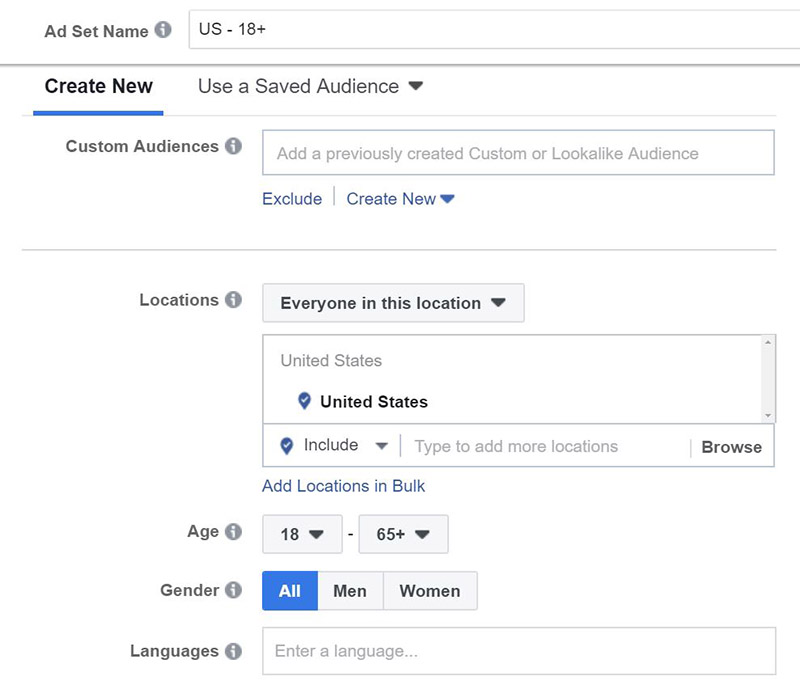Image resolution: width=800 pixels, height=689 pixels.
Task: Click location pin icon beside United States
Action: 305,401
